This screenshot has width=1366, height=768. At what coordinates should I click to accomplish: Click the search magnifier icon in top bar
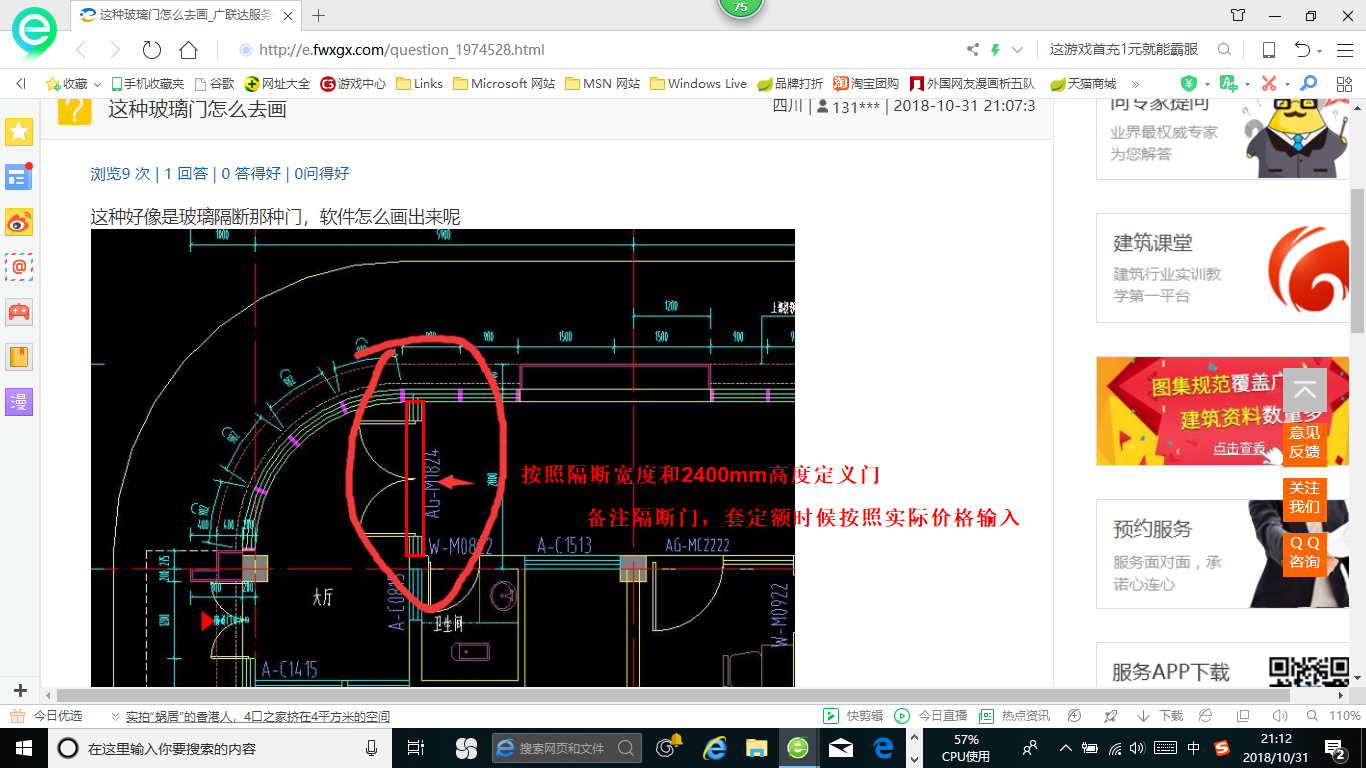1224,50
